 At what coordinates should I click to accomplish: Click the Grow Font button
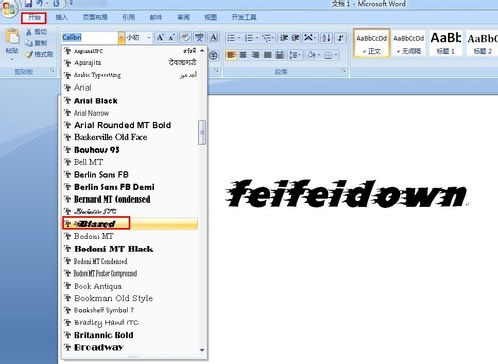click(160, 38)
